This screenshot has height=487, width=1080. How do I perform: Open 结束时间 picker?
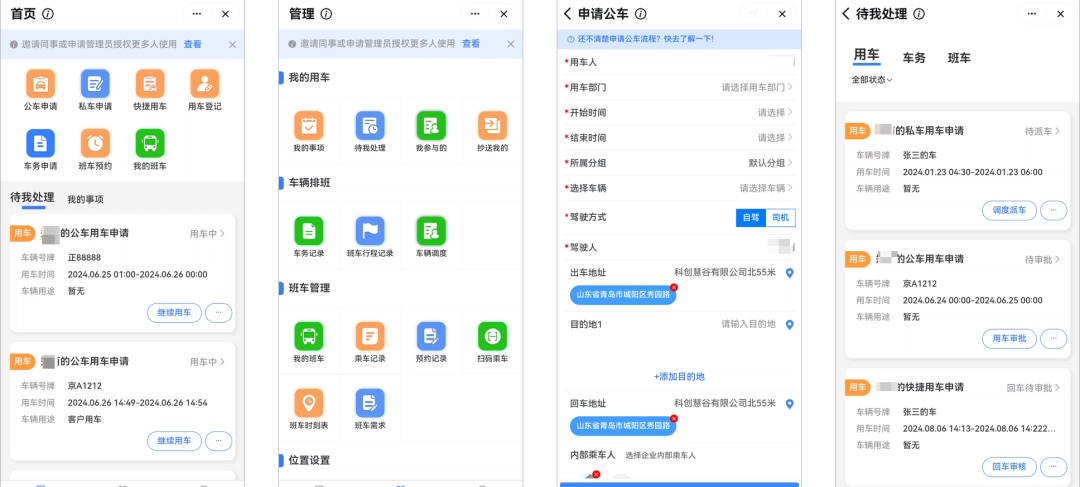(x=679, y=138)
